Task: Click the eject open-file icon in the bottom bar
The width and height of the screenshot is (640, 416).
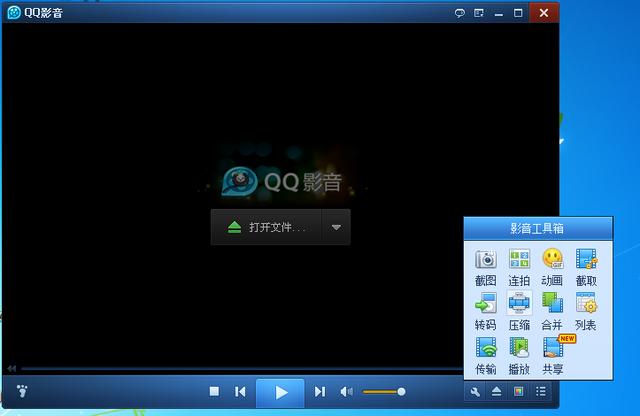Action: (x=496, y=392)
